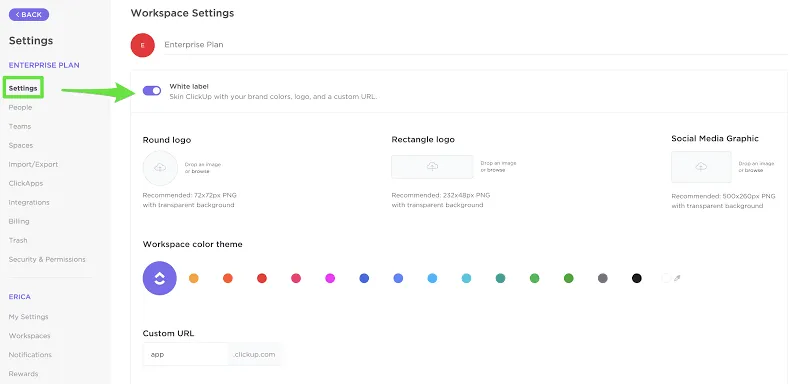Click the red Enterprise Plan workspace avatar
This screenshot has width=799, height=384.
(x=143, y=45)
